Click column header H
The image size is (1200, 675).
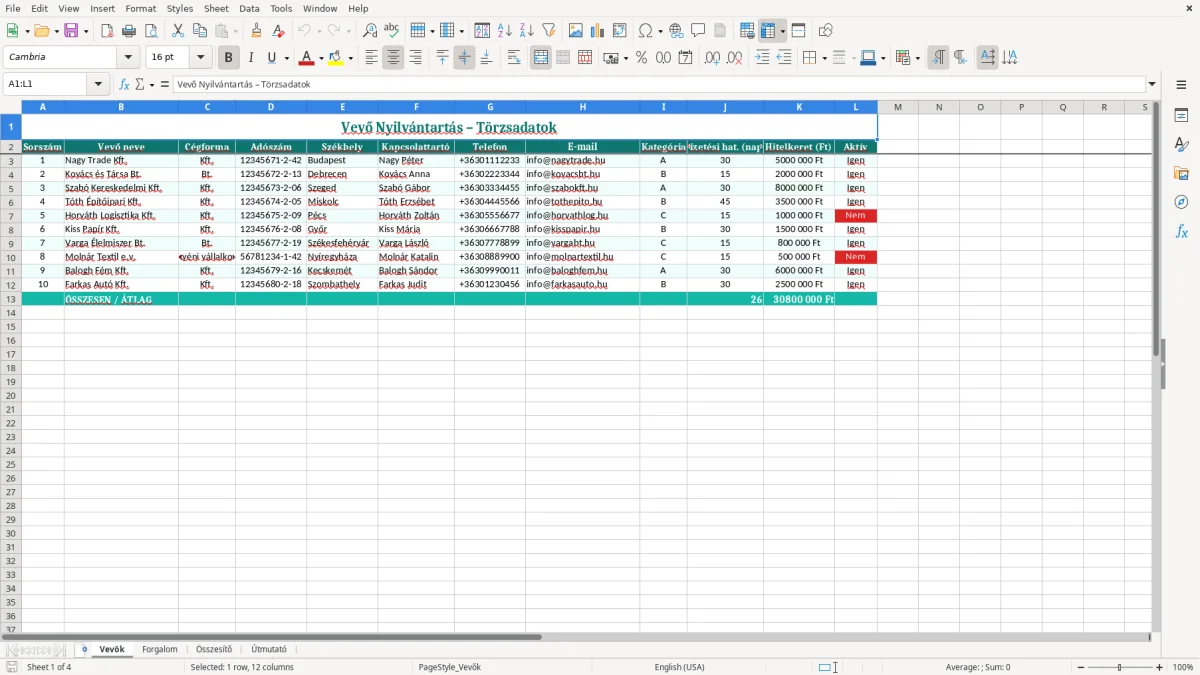(x=582, y=107)
